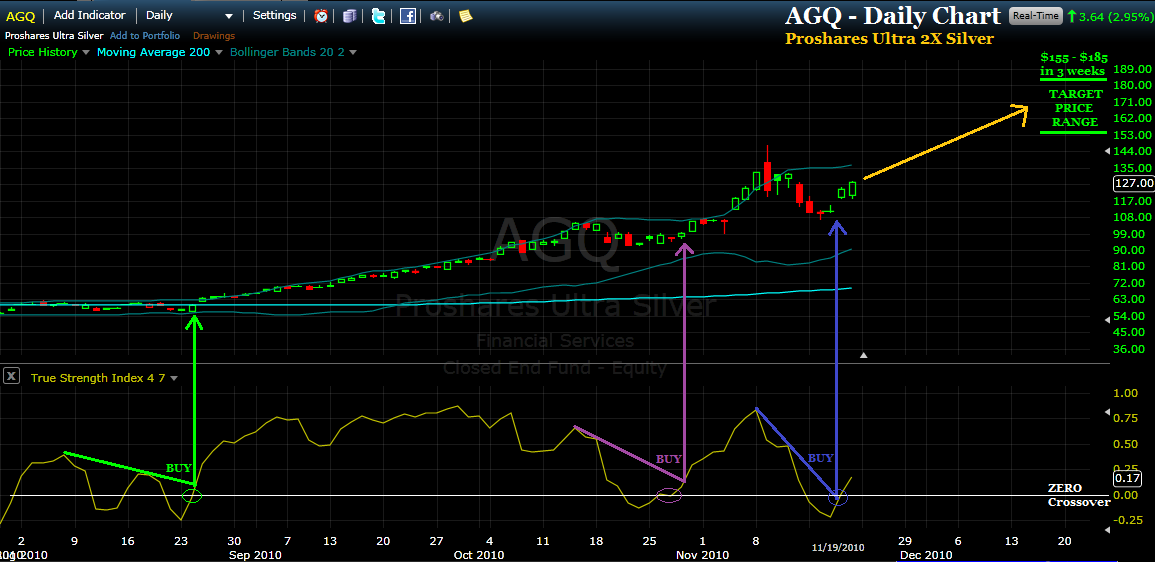This screenshot has height=562, width=1155.
Task: Click the 0.17 indicator value tag
Action: pyautogui.click(x=1128, y=477)
